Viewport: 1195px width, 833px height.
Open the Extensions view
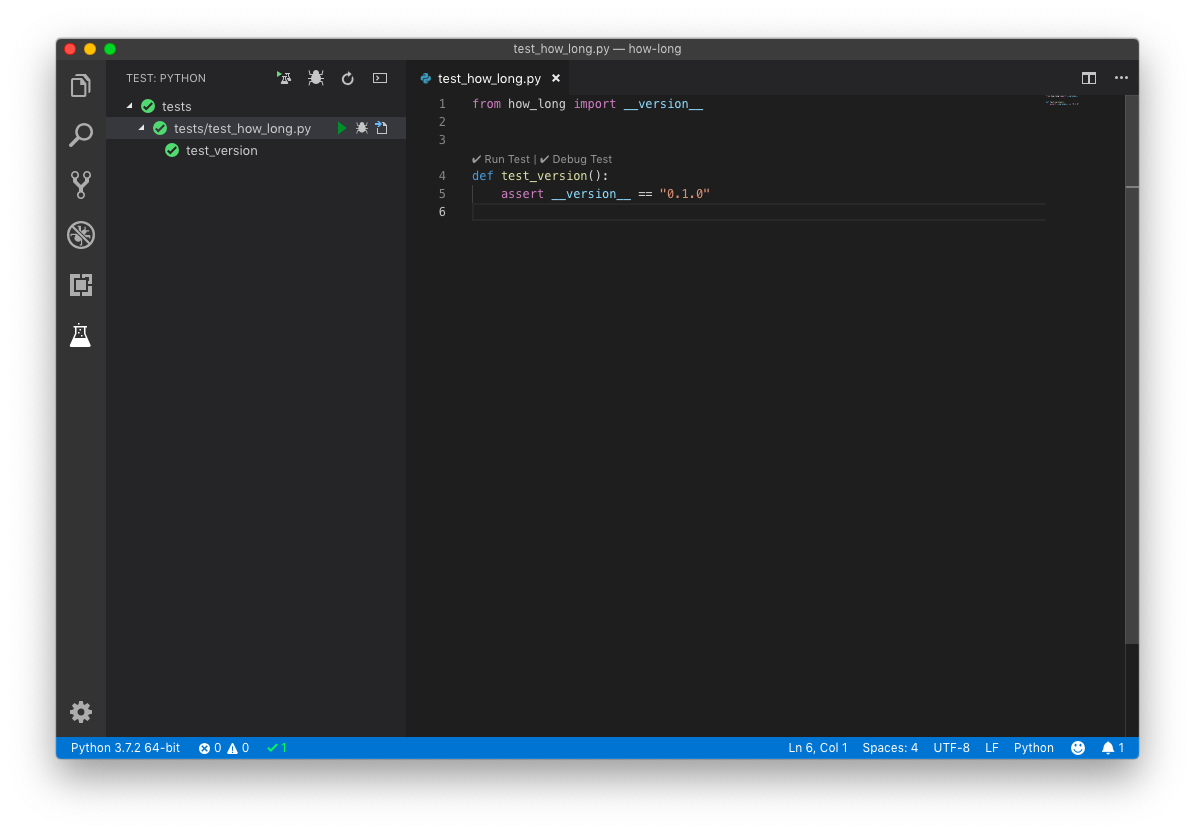pos(81,285)
